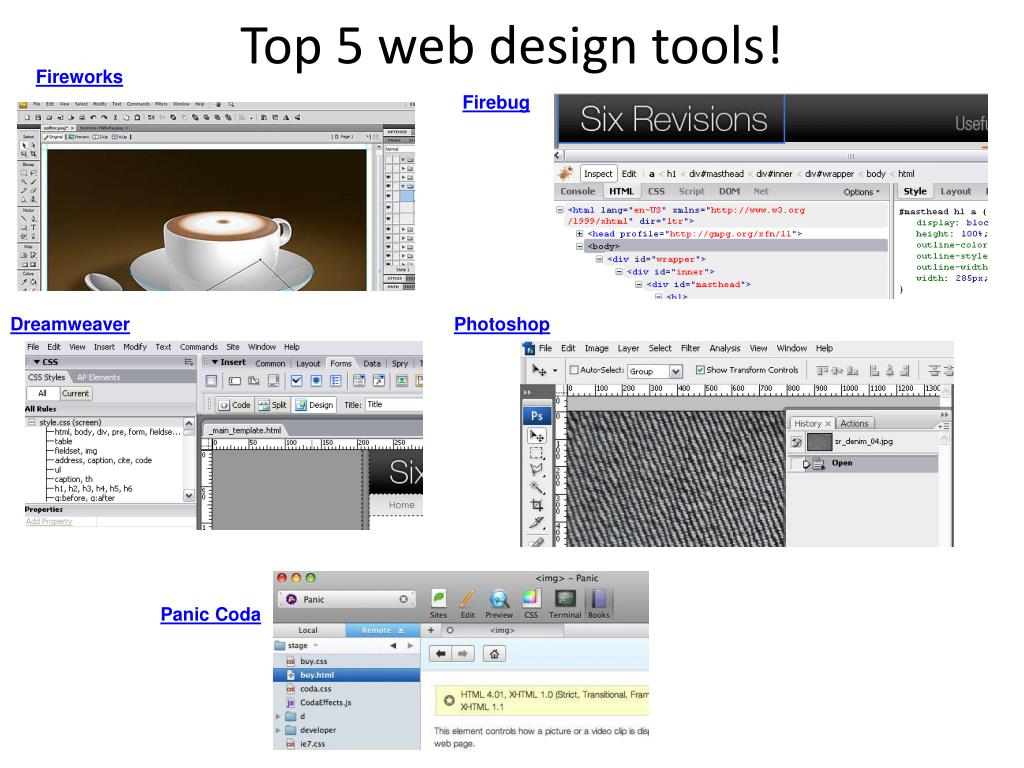Viewport: 1024px width, 768px height.
Task: Insert a checkbox form element in Dreamweaver
Action: click(x=296, y=381)
